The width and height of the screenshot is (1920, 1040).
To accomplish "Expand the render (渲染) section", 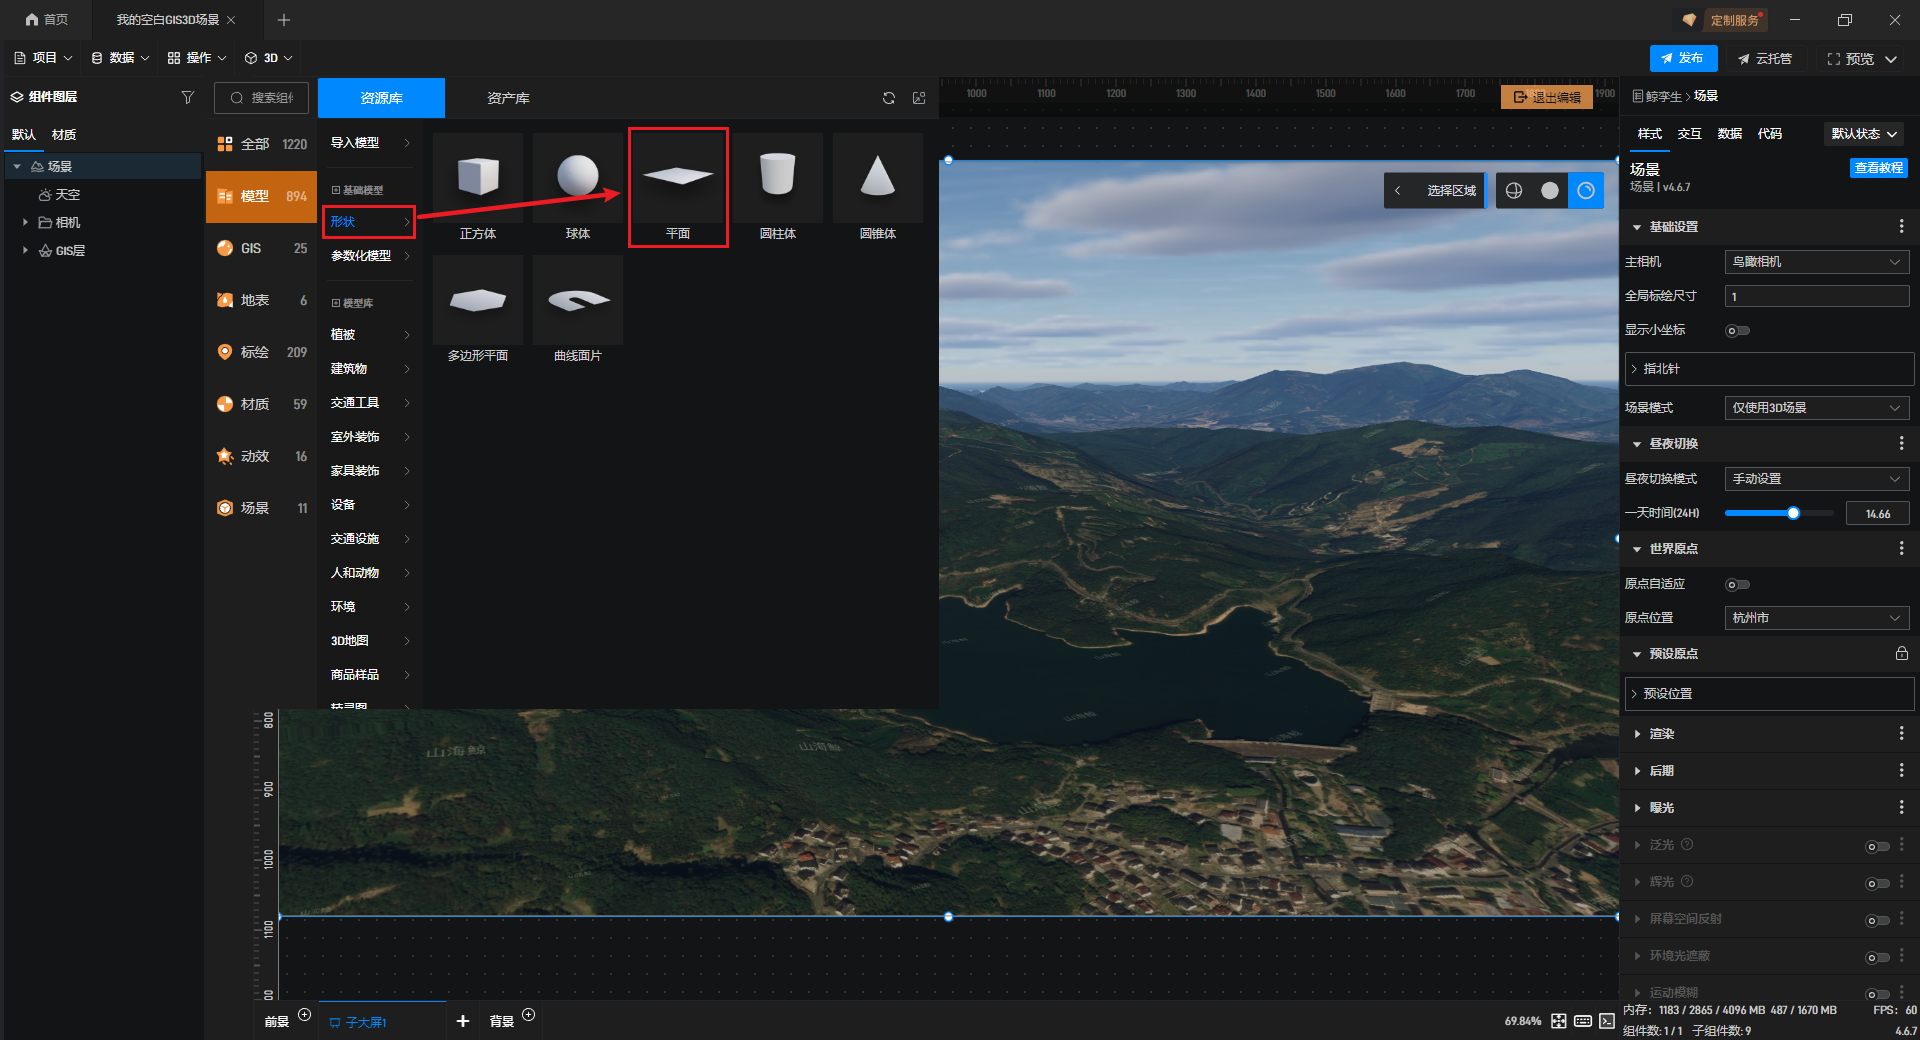I will (x=1661, y=734).
